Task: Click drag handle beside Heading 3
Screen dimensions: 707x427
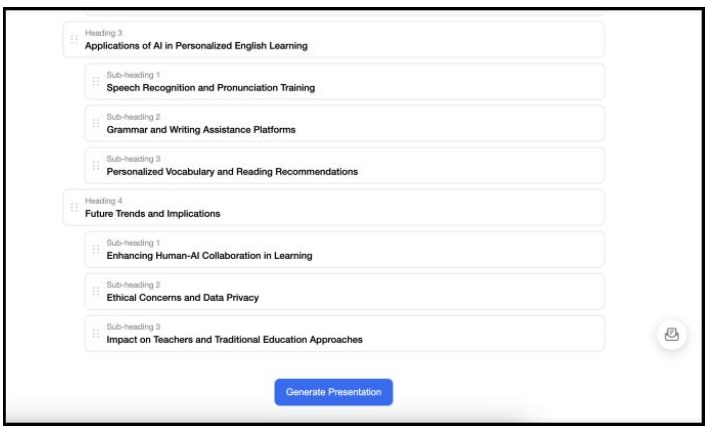Action: [74, 40]
